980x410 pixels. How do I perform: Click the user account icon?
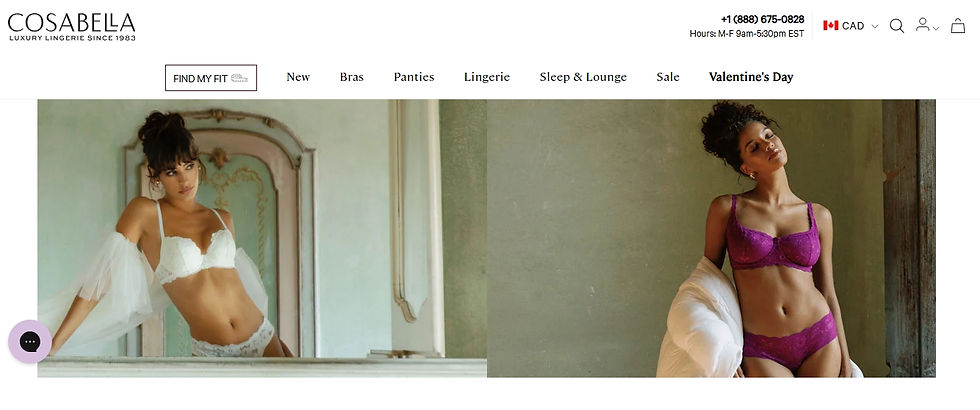coord(922,24)
